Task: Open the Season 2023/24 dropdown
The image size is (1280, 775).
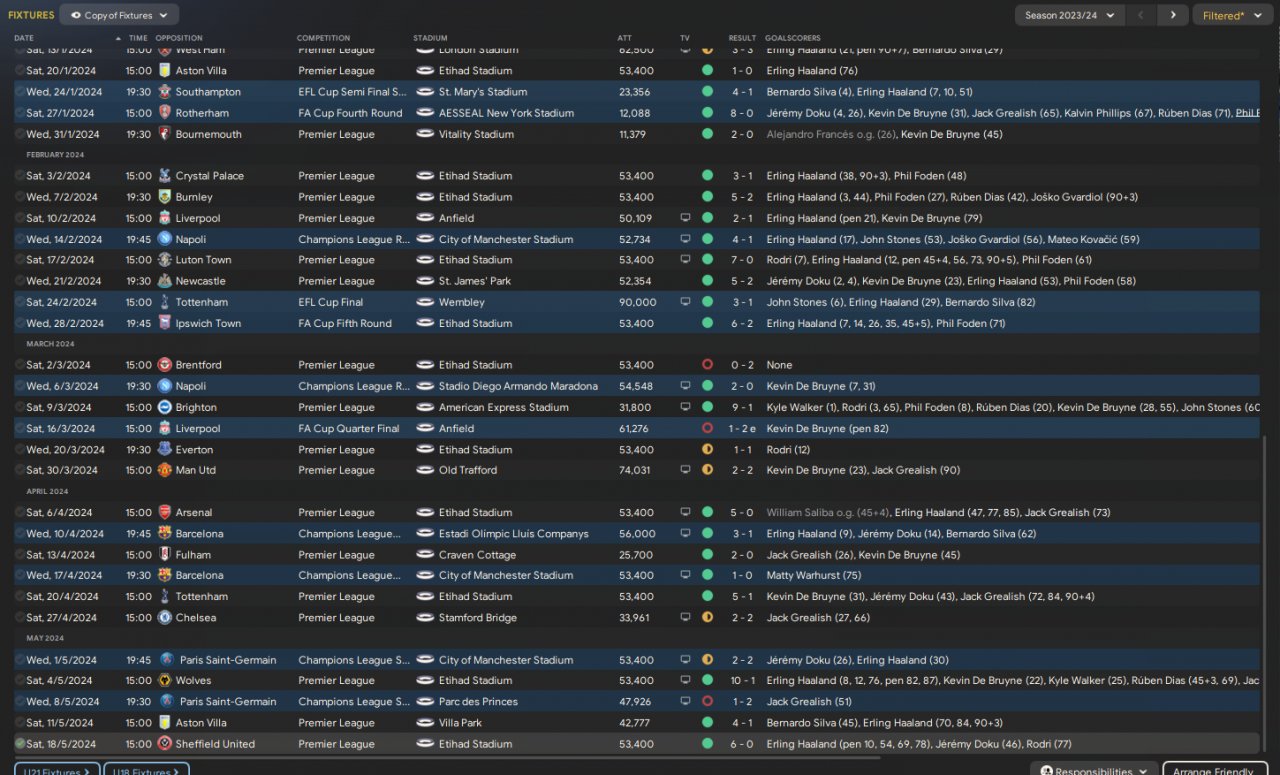Action: (x=1069, y=15)
